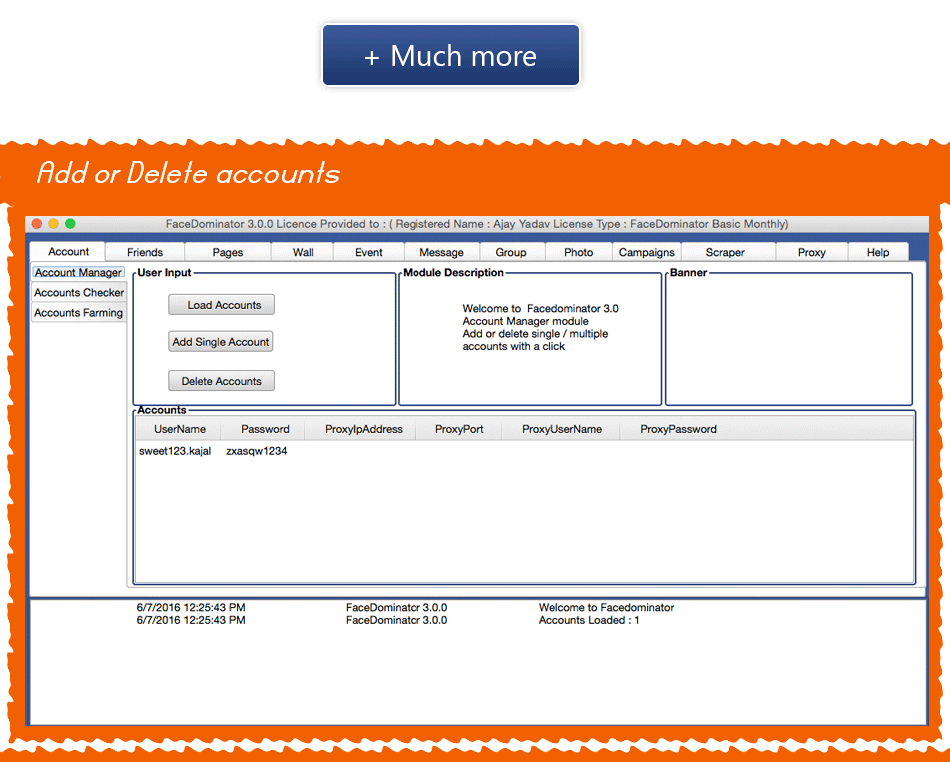Image resolution: width=950 pixels, height=762 pixels.
Task: Click the Load Accounts button
Action: pos(222,305)
